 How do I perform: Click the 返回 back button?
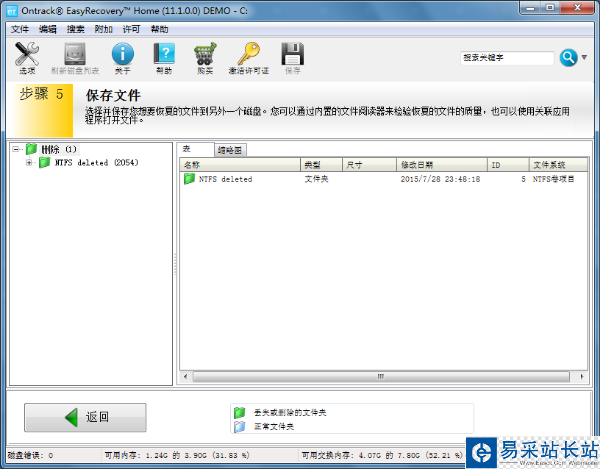pyautogui.click(x=85, y=417)
